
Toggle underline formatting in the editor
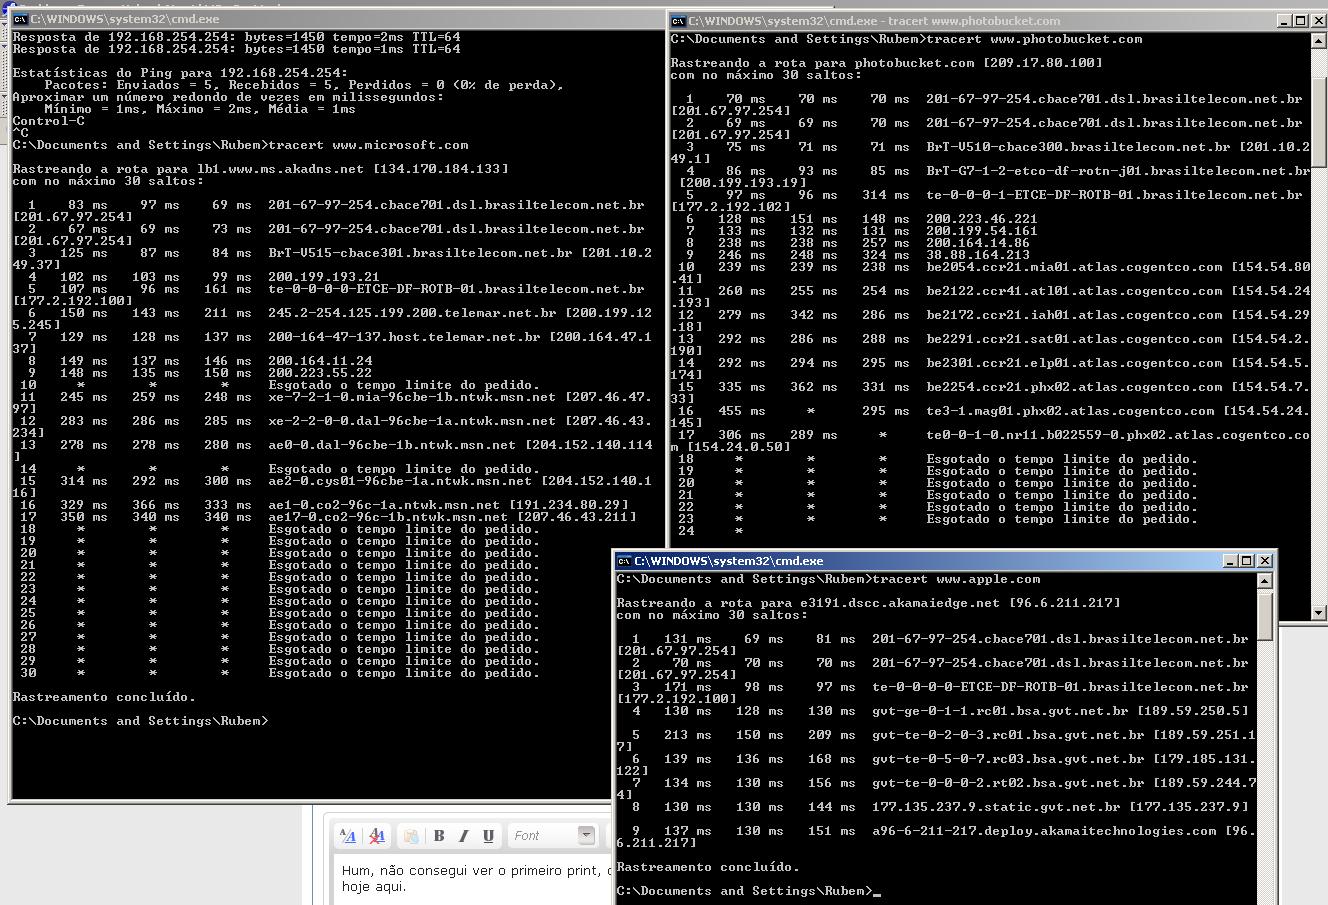click(488, 836)
